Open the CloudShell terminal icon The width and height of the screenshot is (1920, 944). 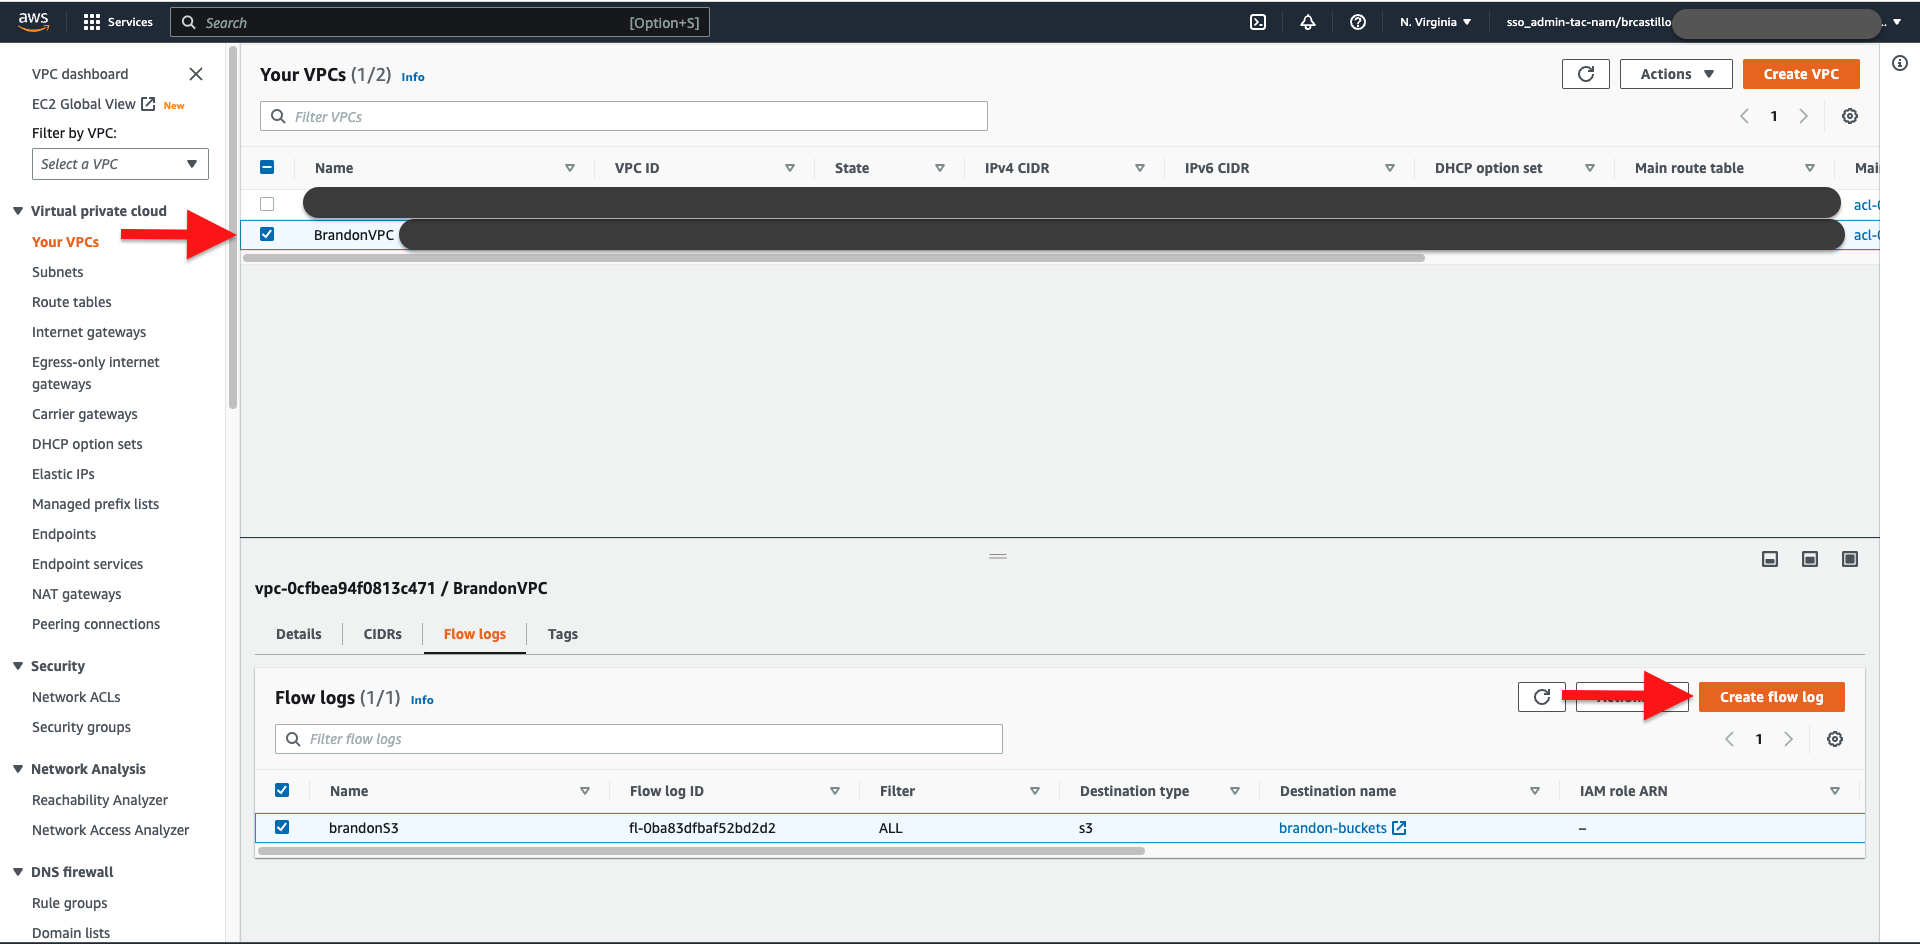[x=1258, y=21]
